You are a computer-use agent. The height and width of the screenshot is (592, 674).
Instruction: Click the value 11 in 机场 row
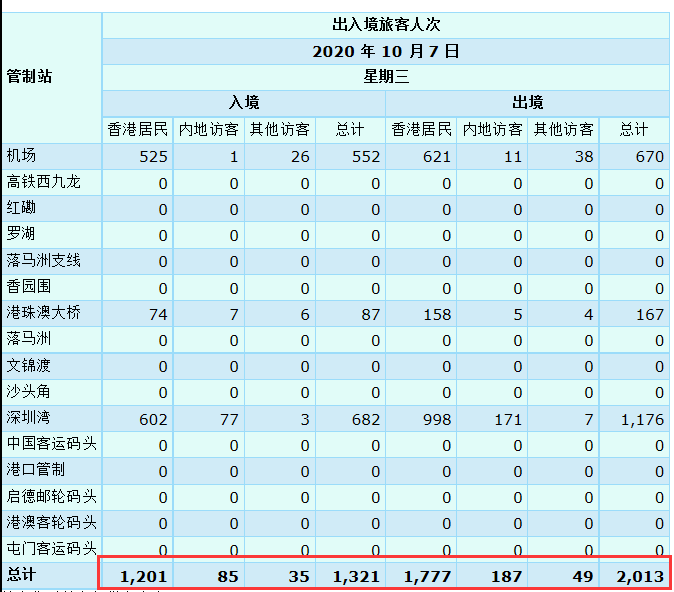[513, 157]
